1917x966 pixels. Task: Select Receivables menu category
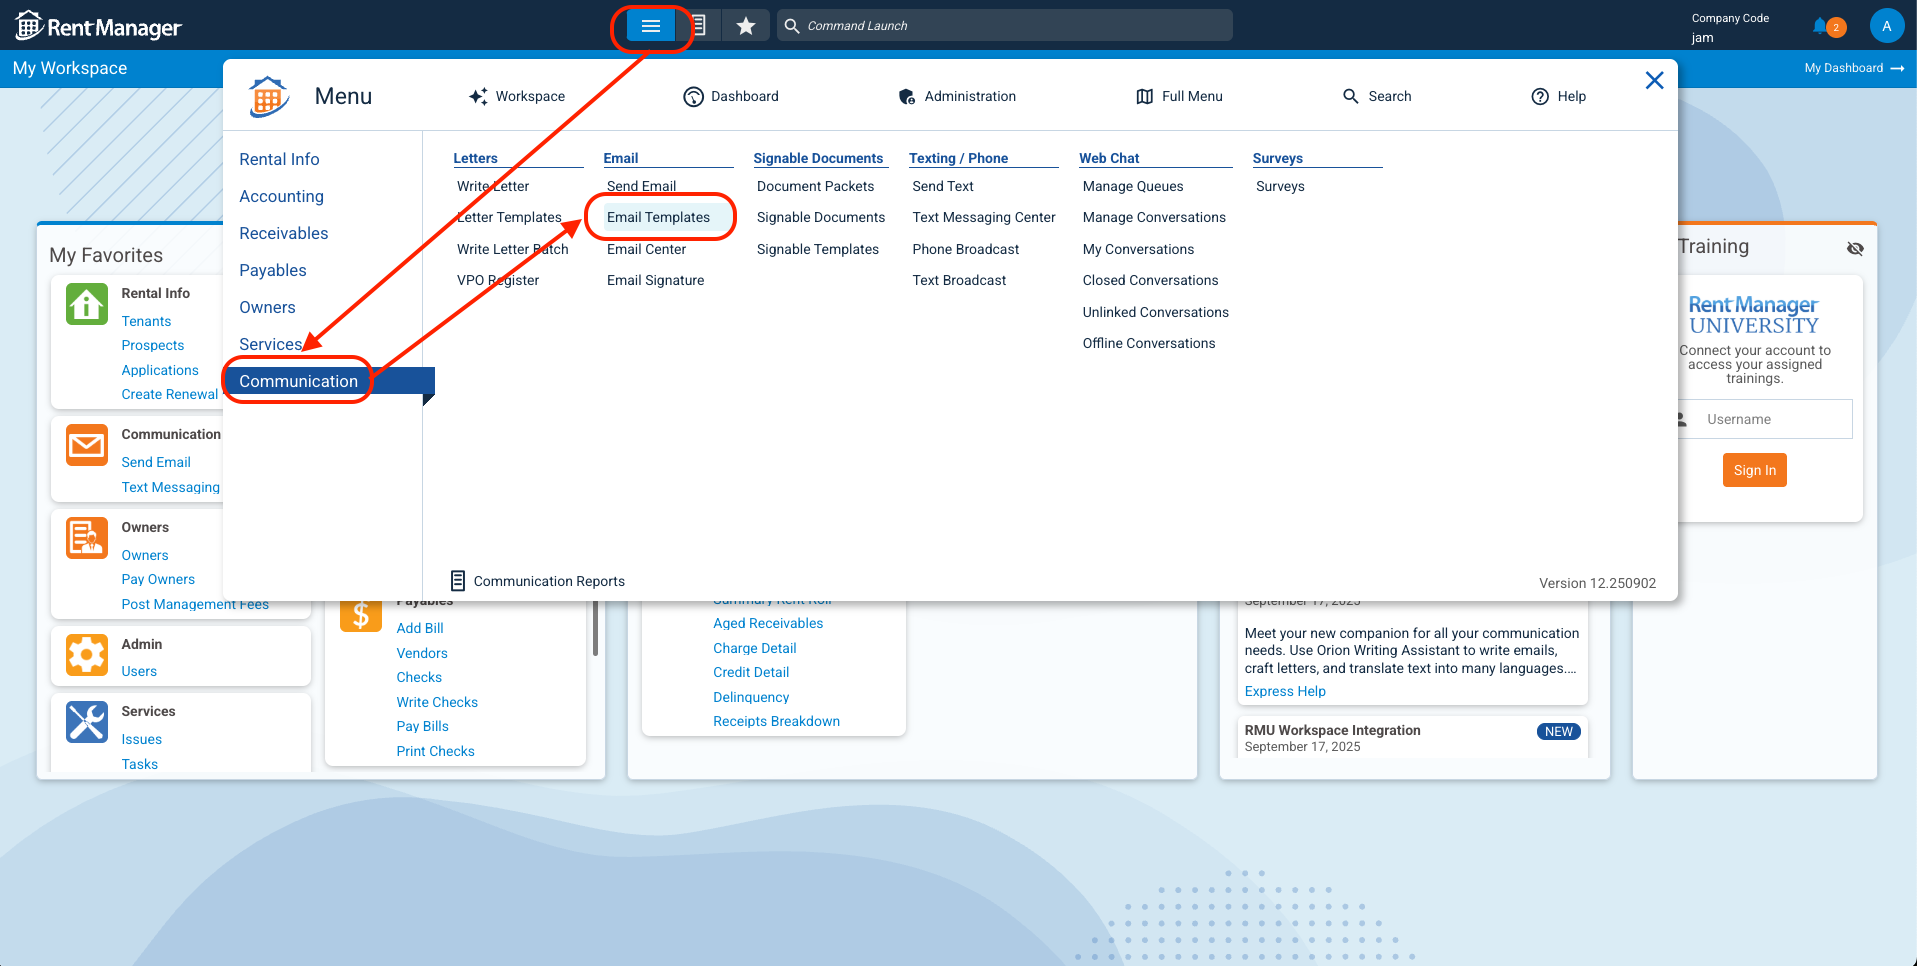click(x=283, y=233)
